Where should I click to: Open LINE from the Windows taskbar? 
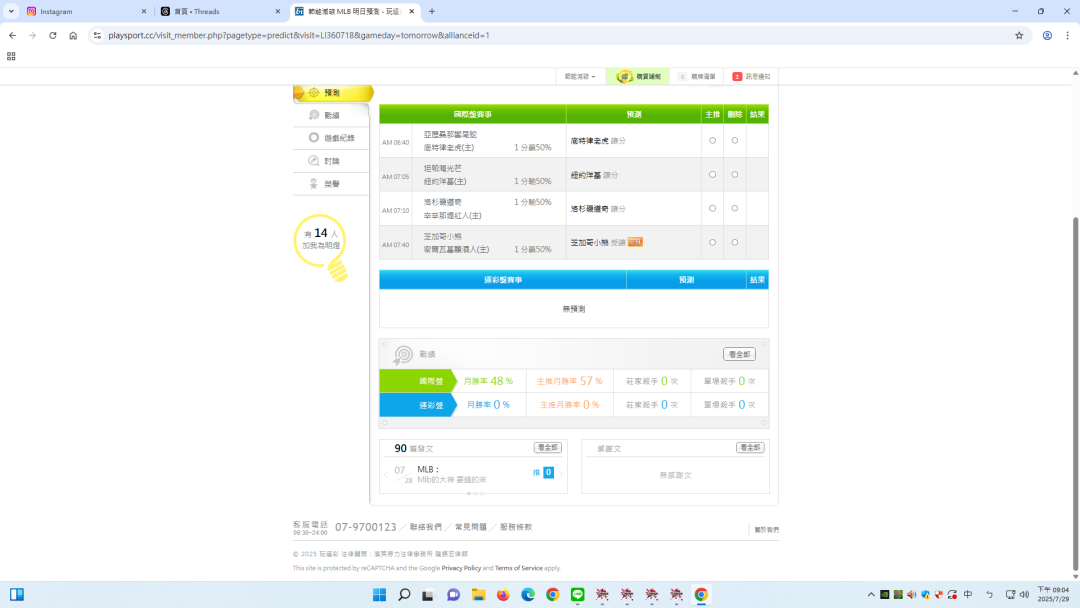coord(577,595)
